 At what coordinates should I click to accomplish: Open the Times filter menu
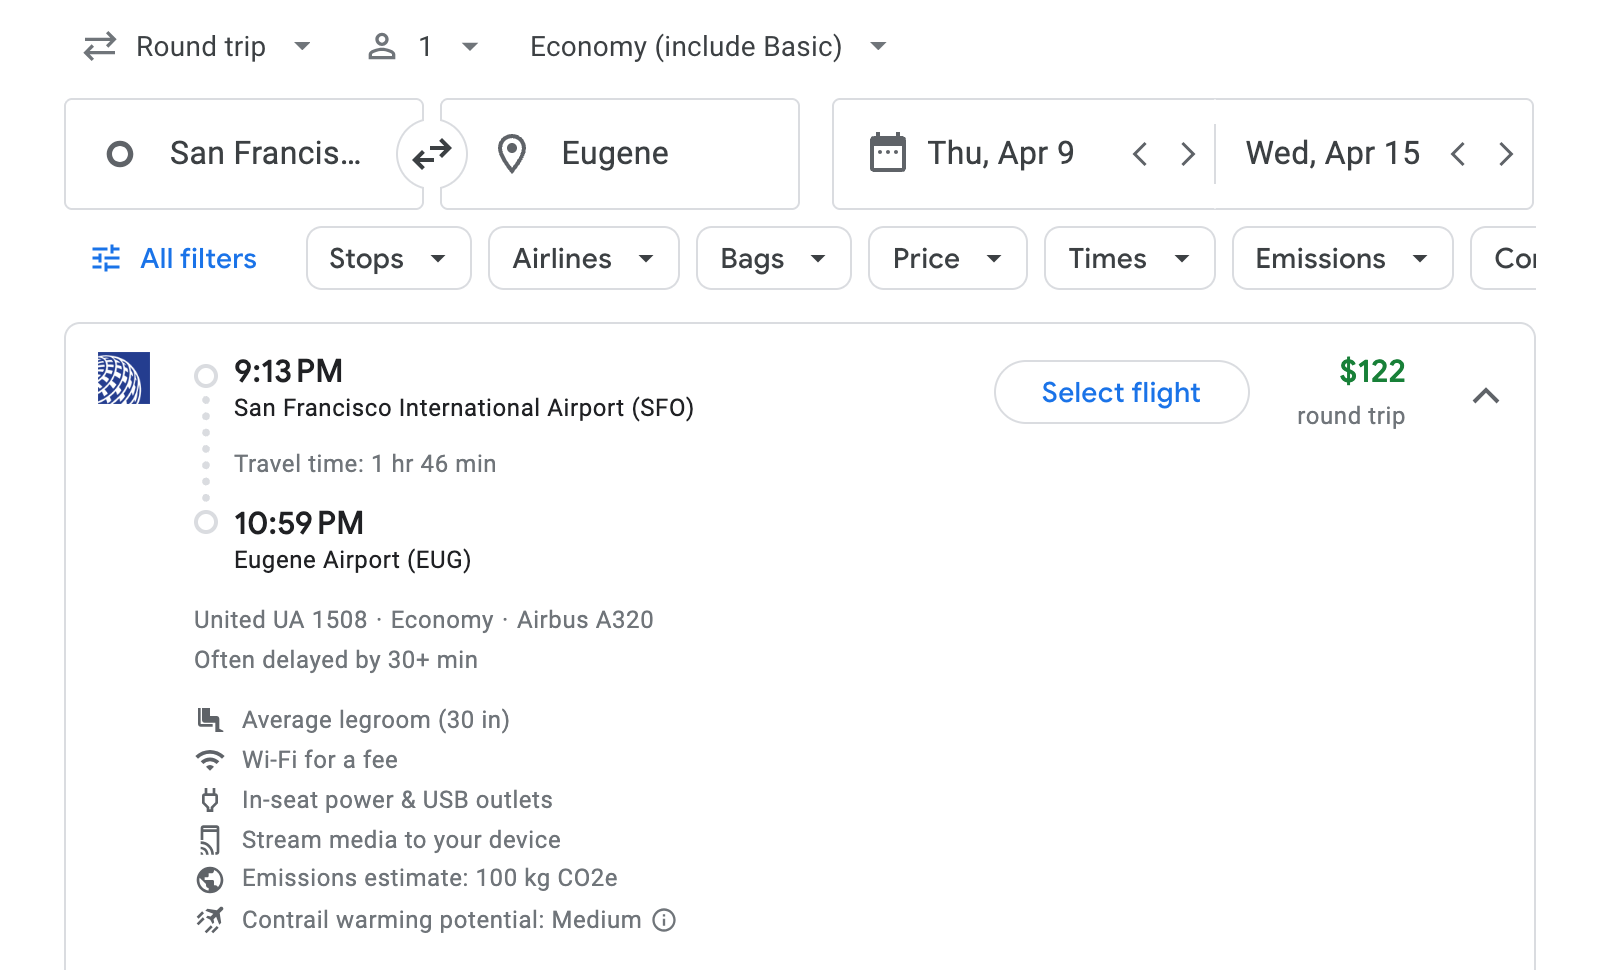pos(1128,258)
